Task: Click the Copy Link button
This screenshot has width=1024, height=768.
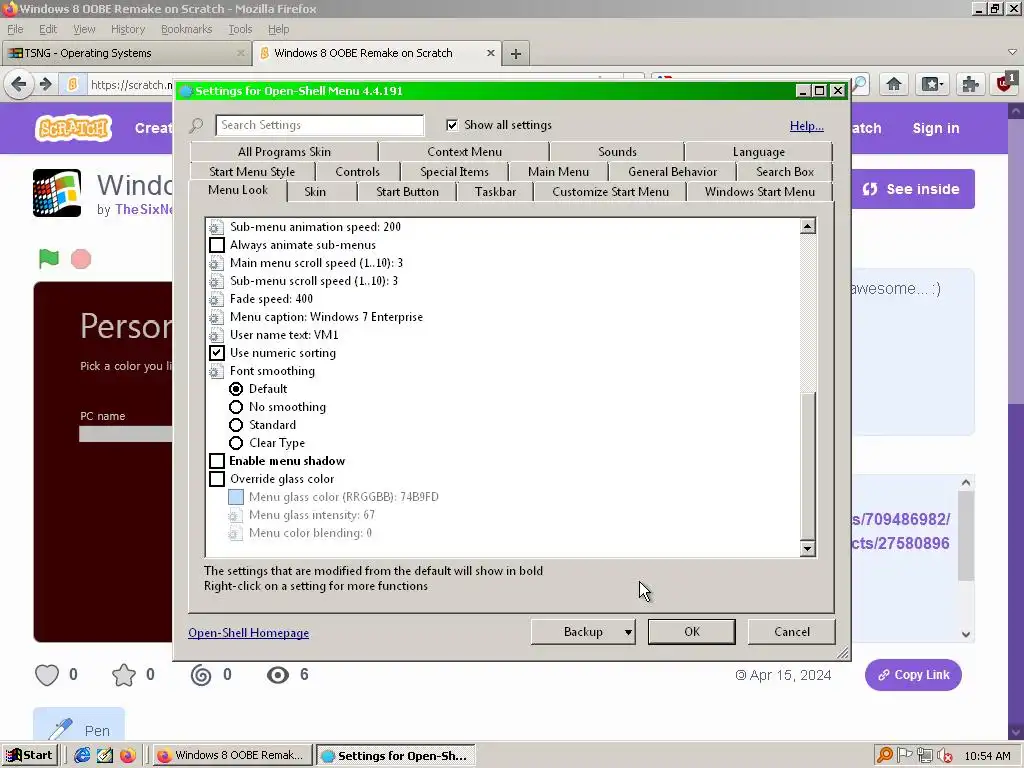Action: tap(913, 675)
